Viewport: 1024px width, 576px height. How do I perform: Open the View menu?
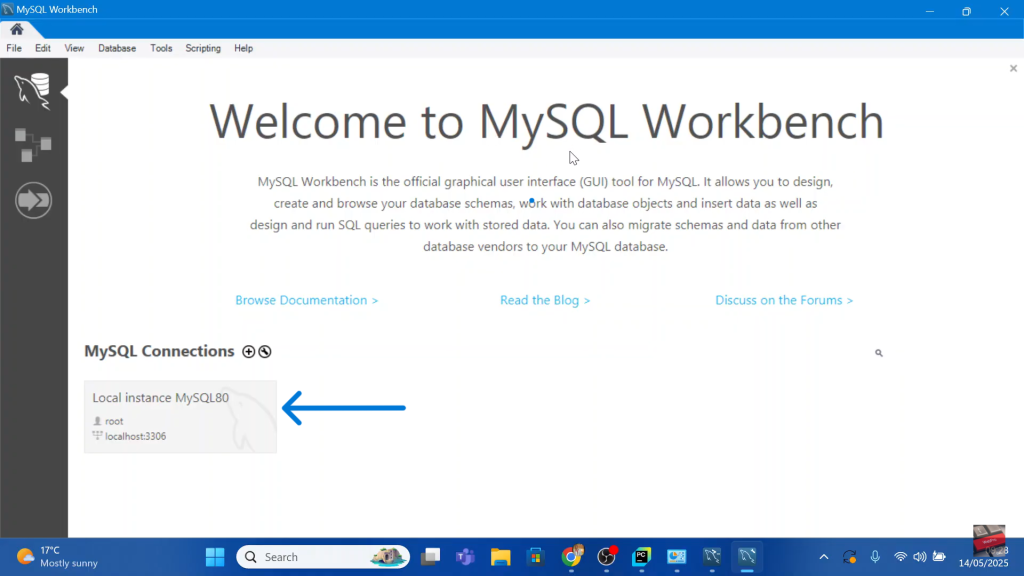point(74,48)
